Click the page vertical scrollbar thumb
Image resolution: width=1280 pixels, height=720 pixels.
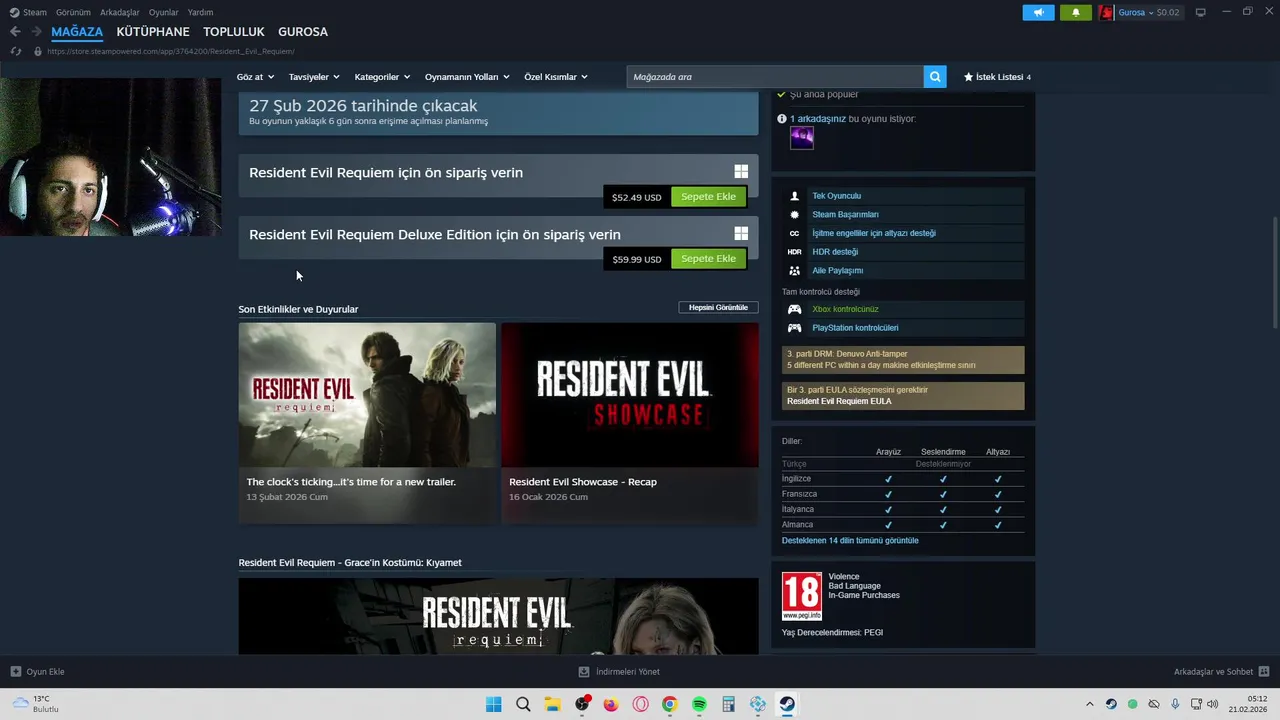tap(1274, 272)
